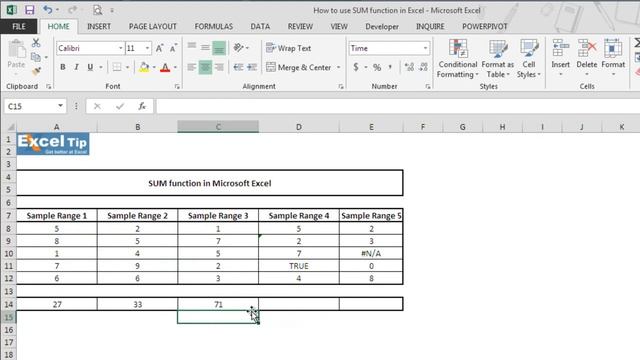The image size is (640, 360).
Task: Decrease font size with the small A
Action: pyautogui.click(x=173, y=48)
